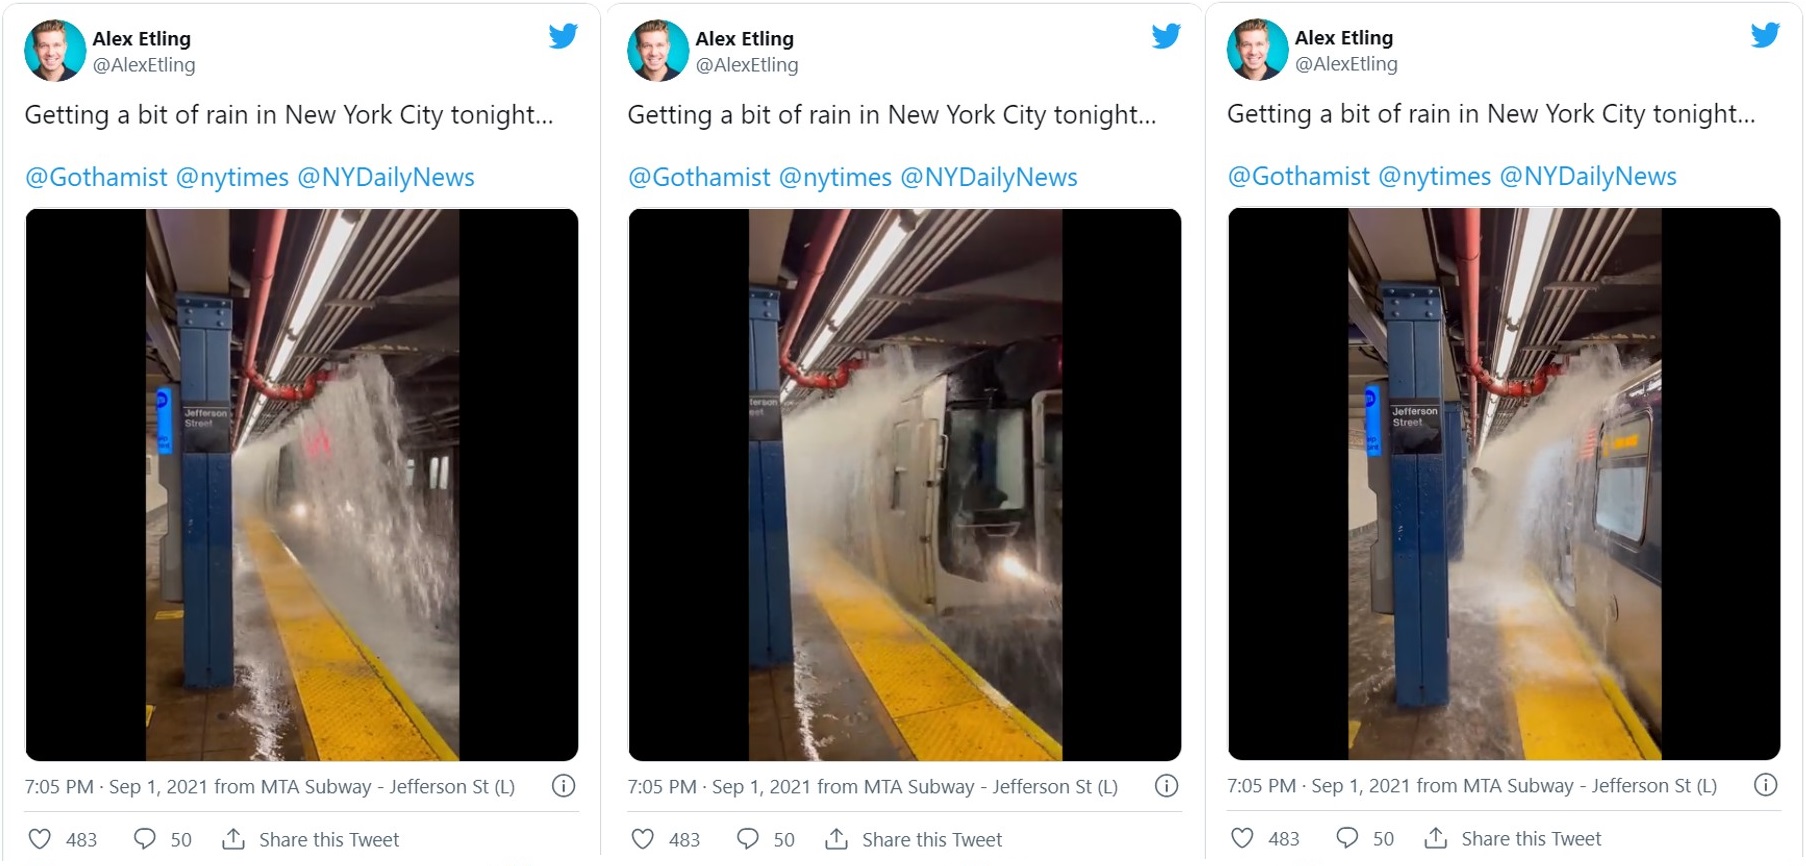Image resolution: width=1806 pixels, height=866 pixels.
Task: Like the first tweet with the heart icon
Action: click(40, 839)
